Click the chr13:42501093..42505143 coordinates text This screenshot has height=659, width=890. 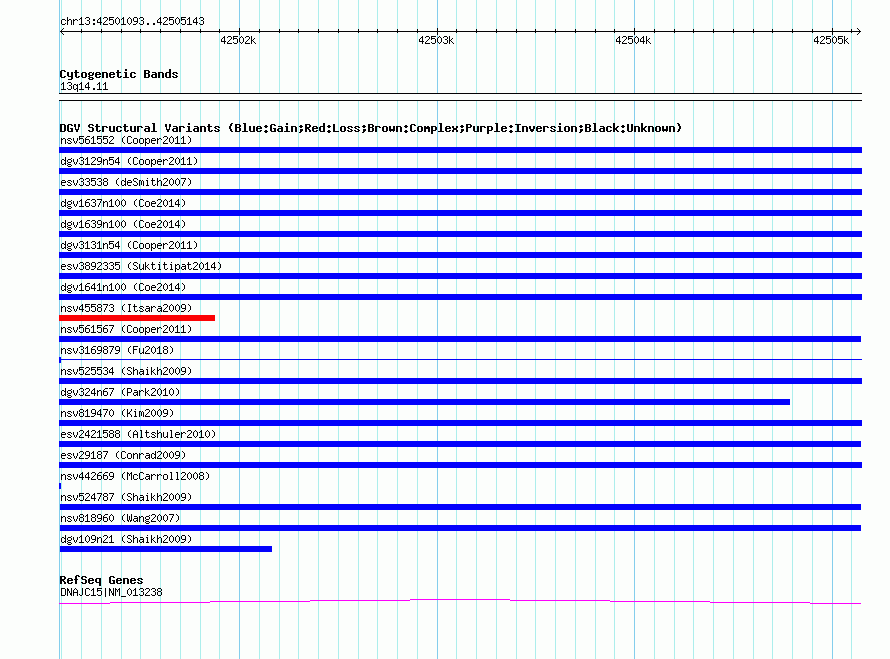[132, 21]
